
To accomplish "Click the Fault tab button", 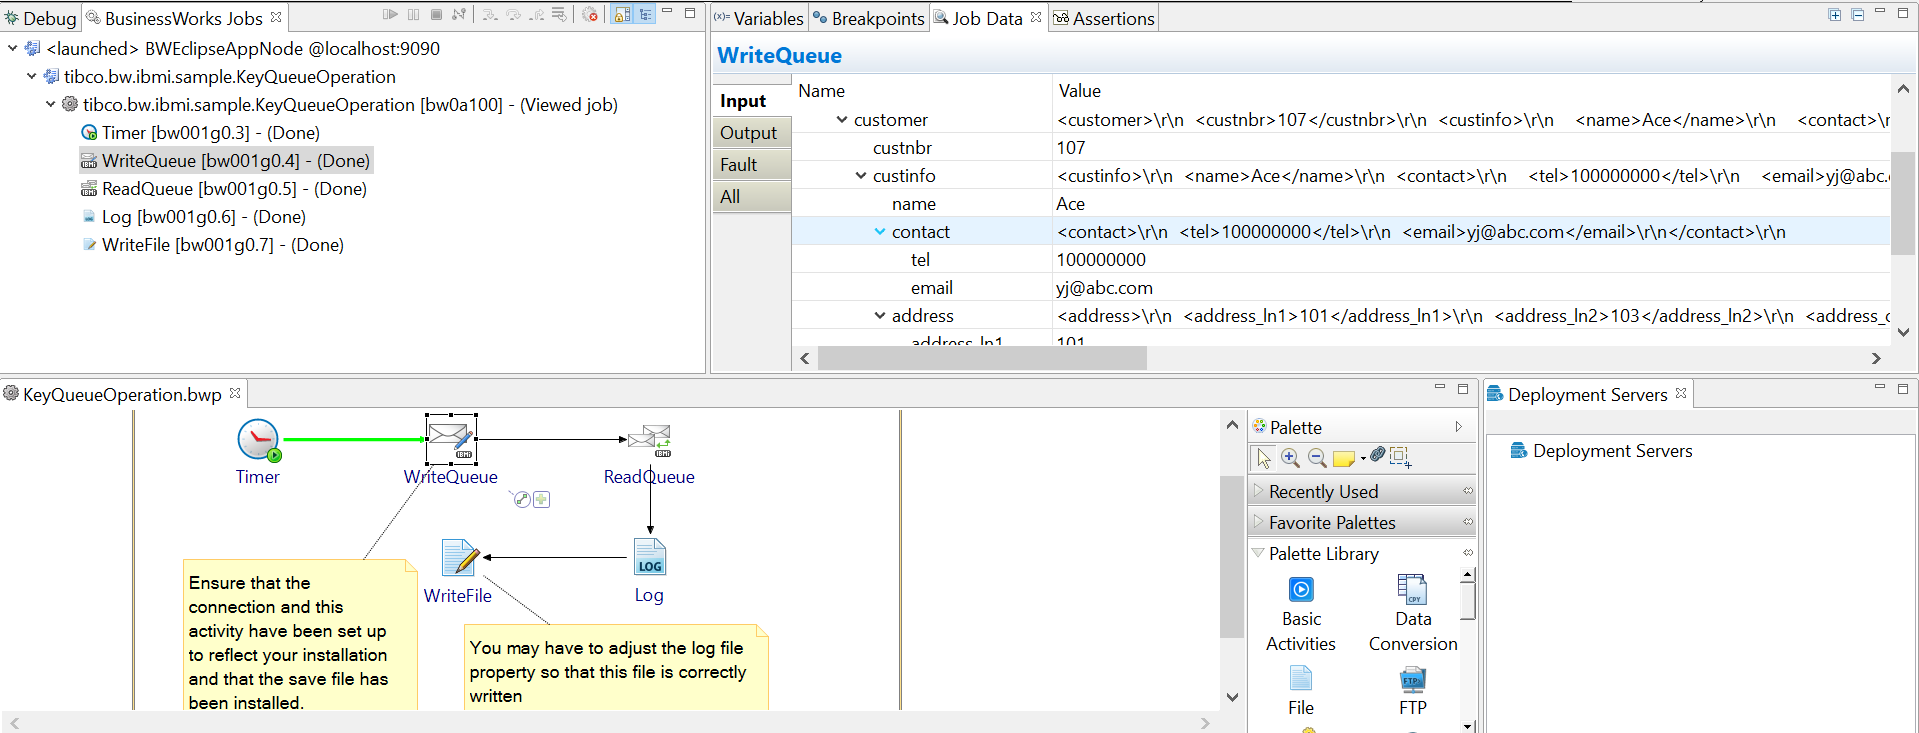I will (x=739, y=165).
